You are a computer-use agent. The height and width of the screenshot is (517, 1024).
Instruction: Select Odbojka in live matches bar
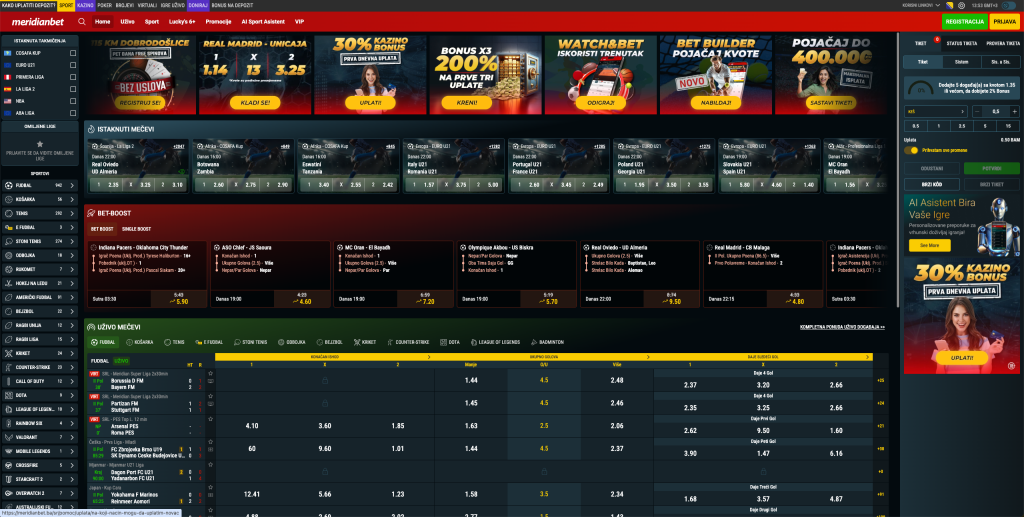291,342
